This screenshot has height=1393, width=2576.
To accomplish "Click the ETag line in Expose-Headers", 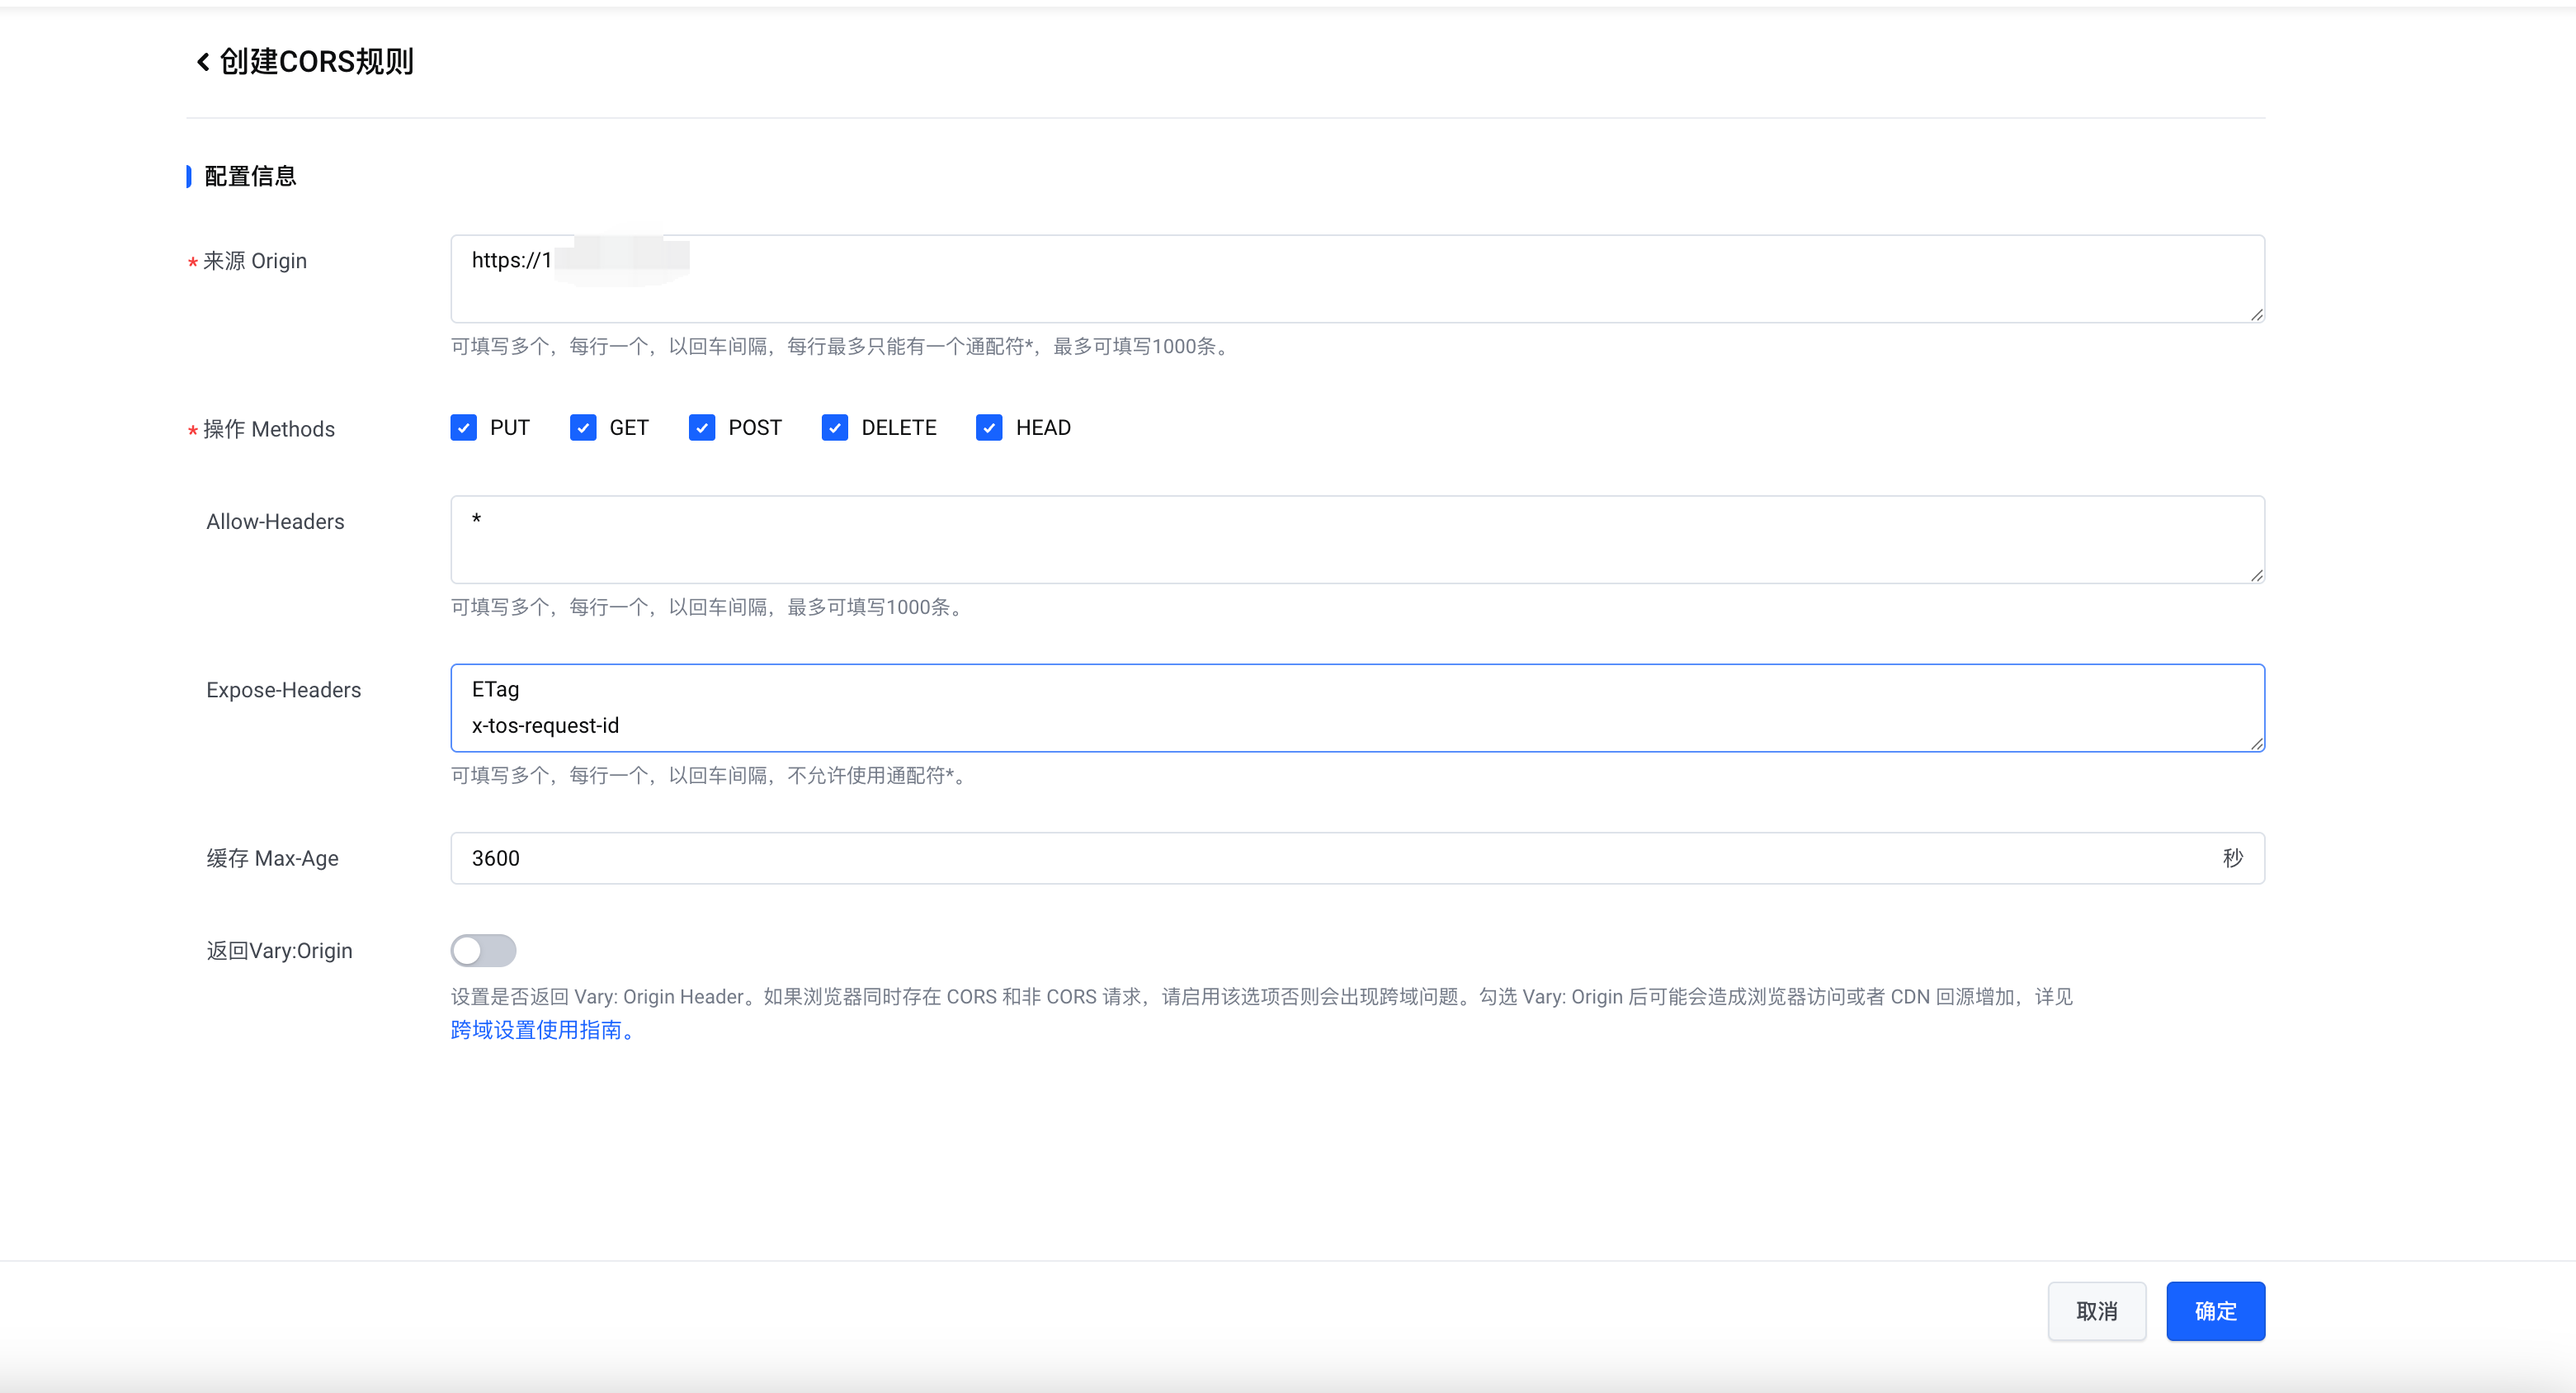I will [495, 690].
